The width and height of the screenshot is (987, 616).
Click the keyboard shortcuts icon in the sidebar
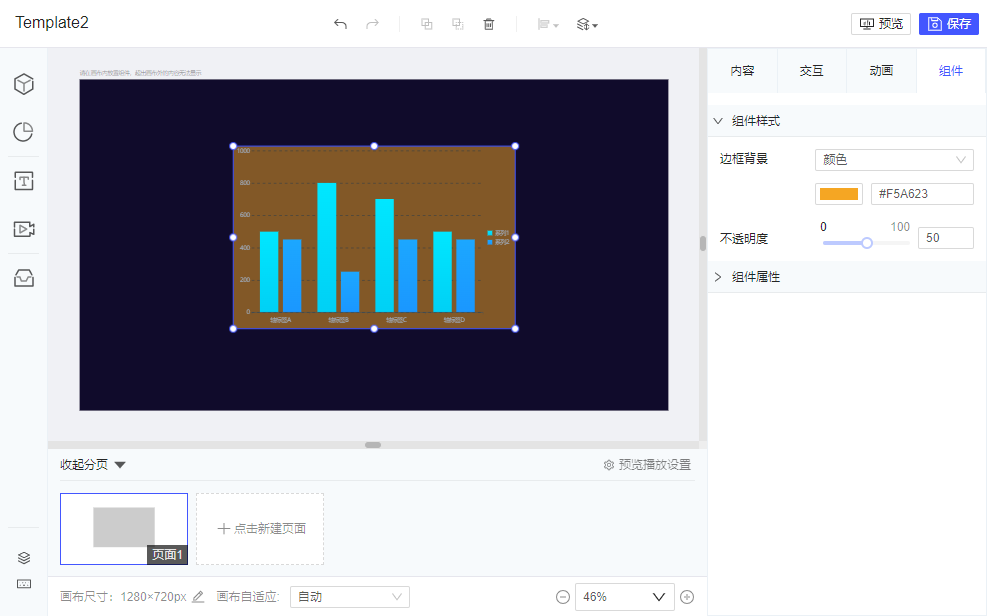[24, 584]
